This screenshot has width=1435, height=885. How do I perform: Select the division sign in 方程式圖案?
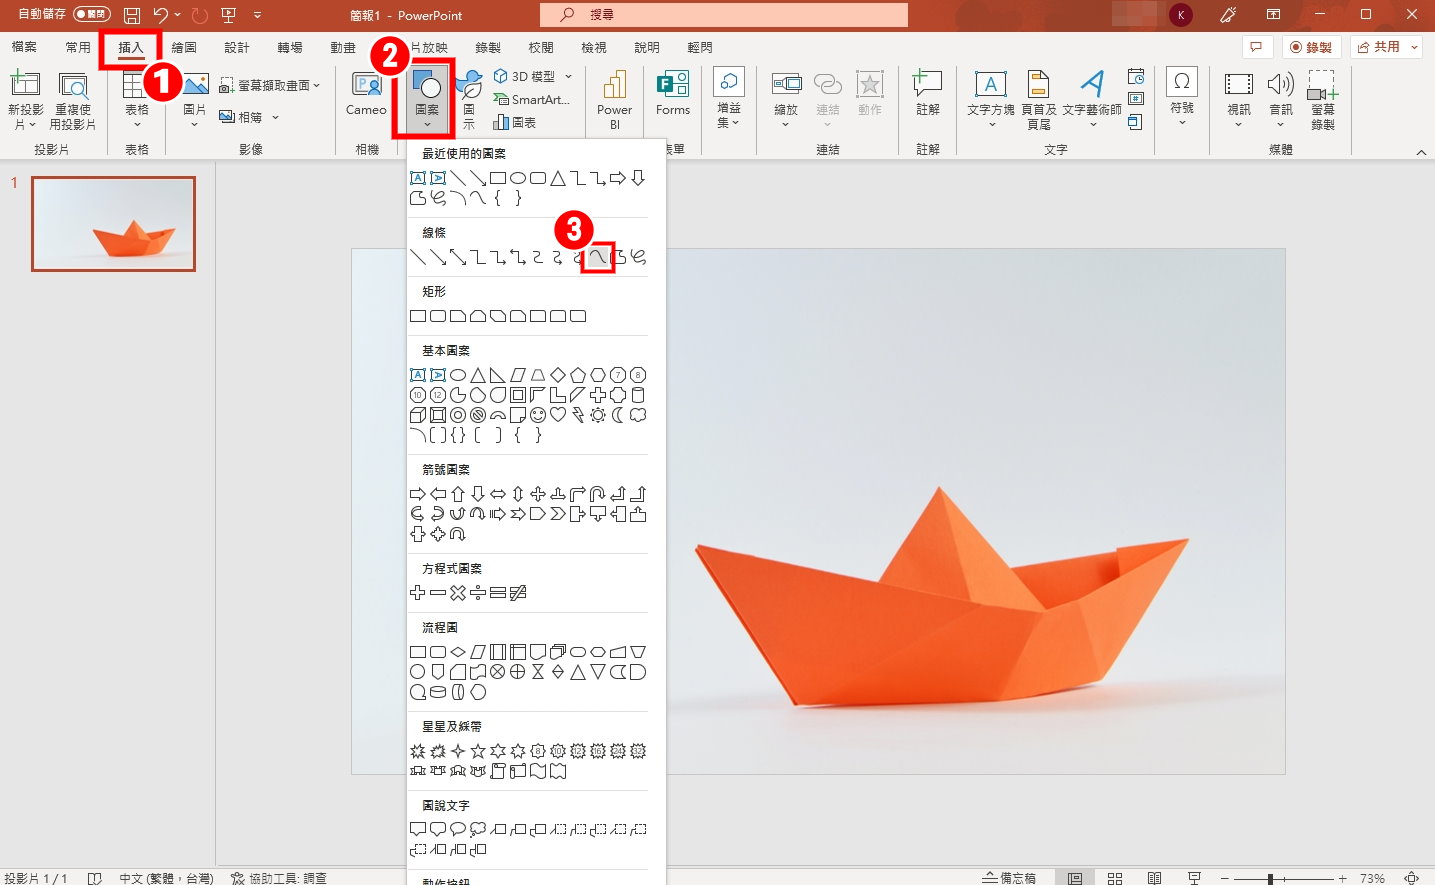click(x=478, y=593)
